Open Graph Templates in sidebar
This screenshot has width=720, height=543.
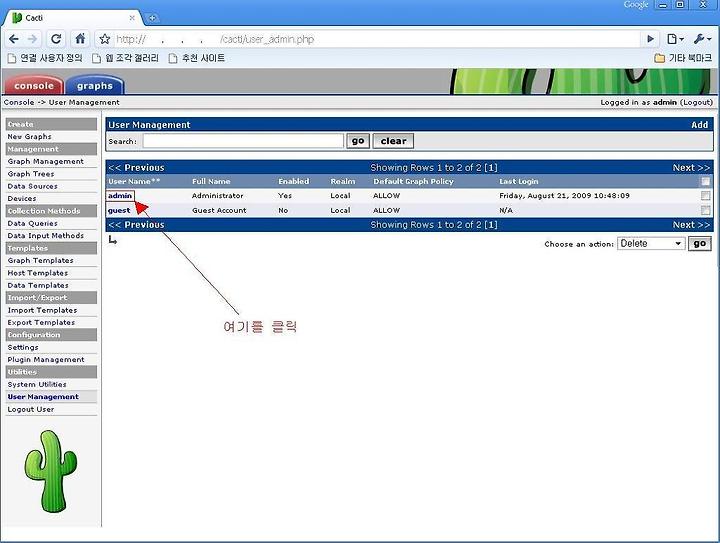tap(40, 261)
